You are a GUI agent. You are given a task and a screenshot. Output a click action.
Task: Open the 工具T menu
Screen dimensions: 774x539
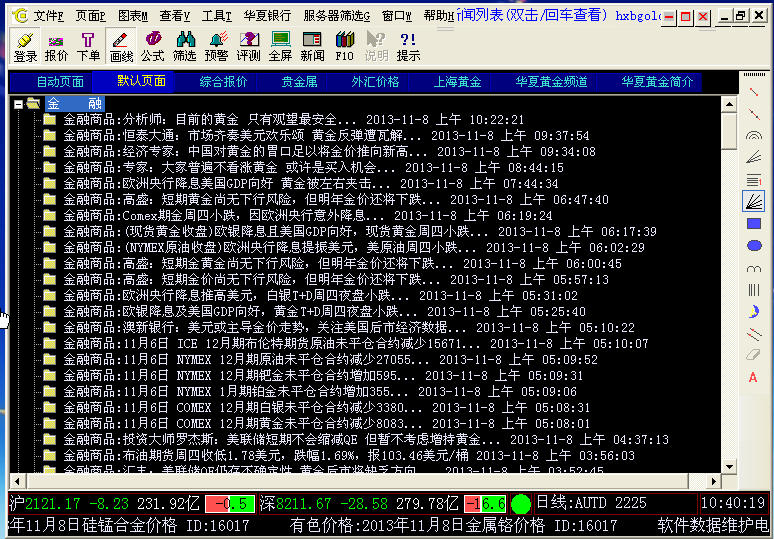click(216, 16)
